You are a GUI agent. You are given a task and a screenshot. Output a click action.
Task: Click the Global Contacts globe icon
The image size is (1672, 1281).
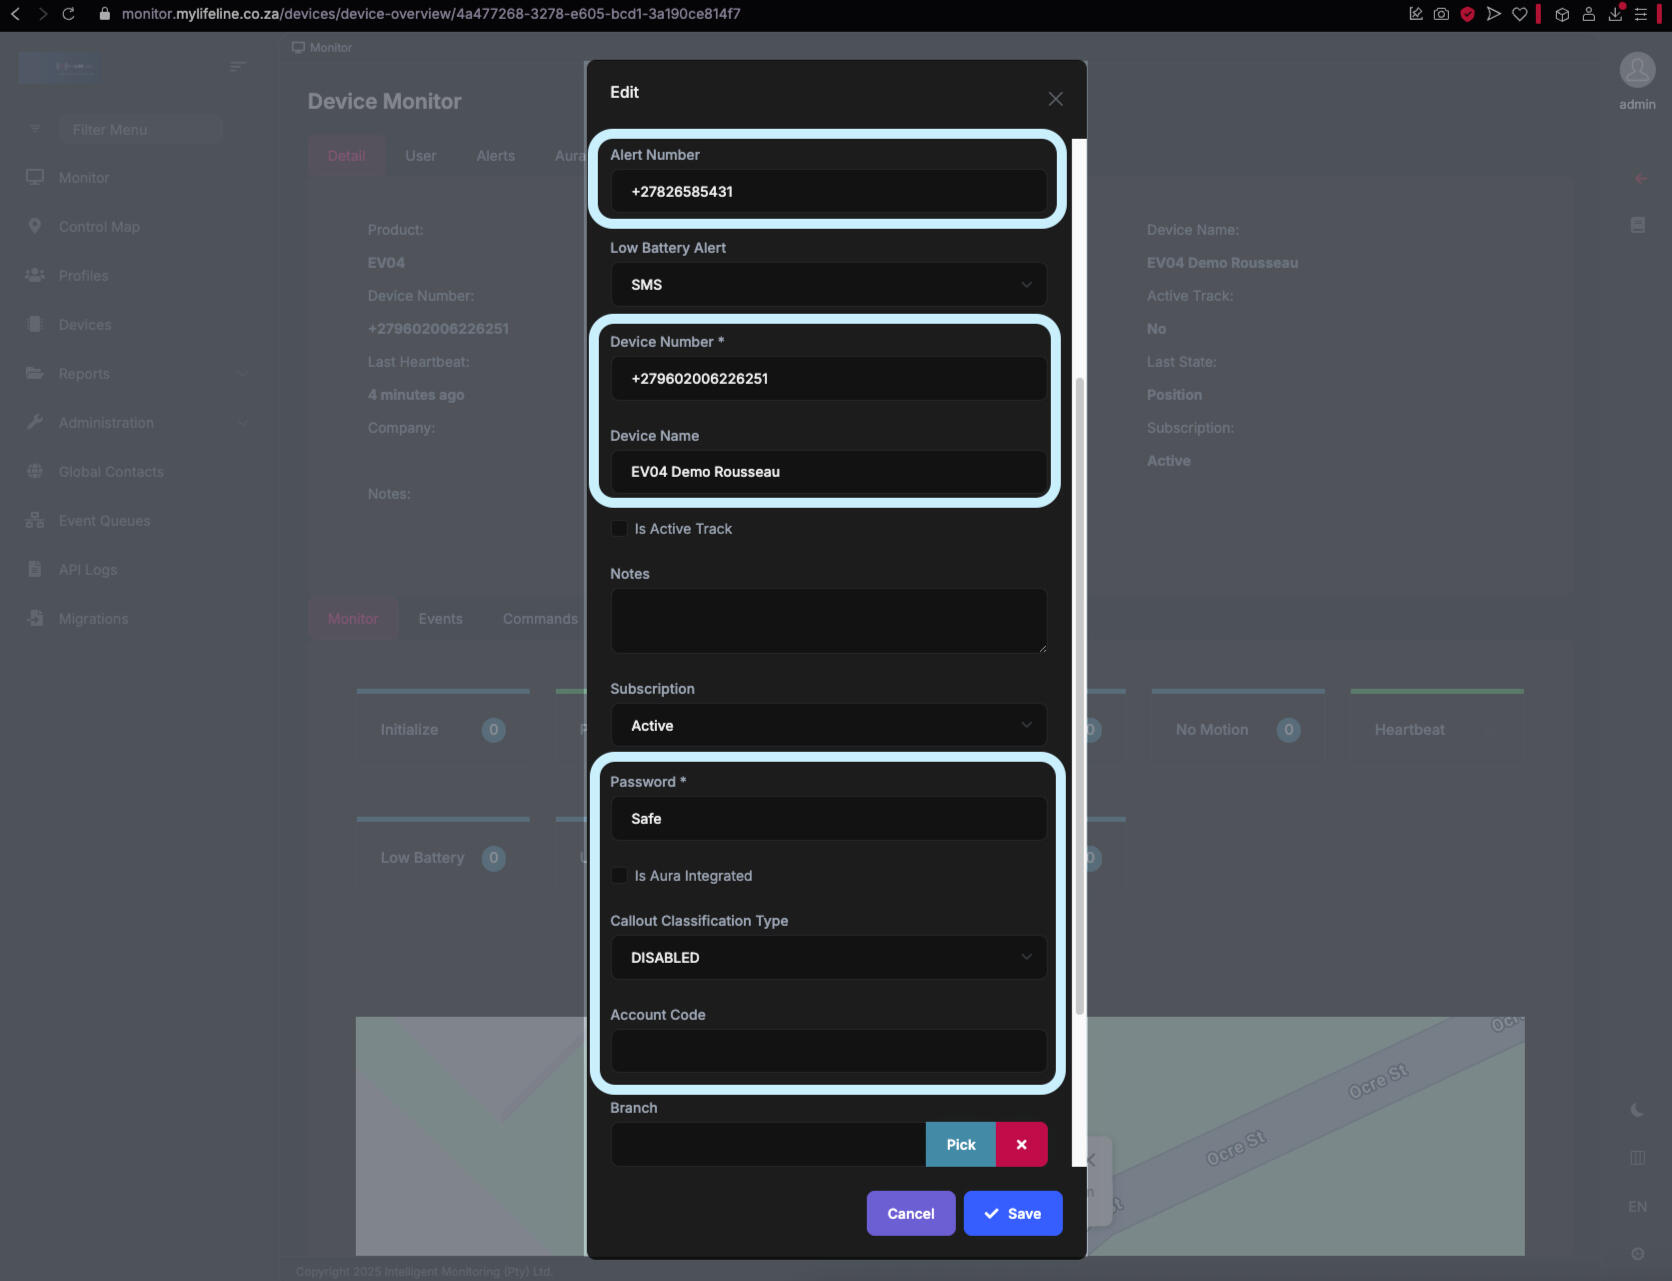point(35,471)
